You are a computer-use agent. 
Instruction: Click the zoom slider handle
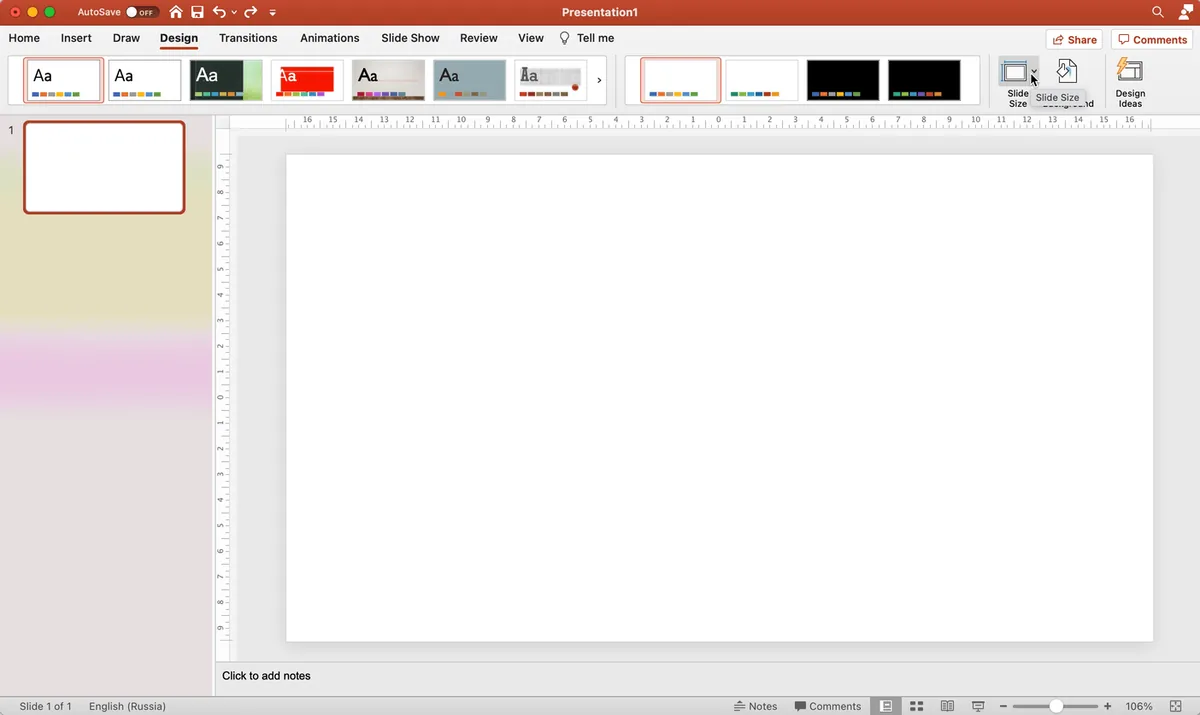(x=1056, y=706)
